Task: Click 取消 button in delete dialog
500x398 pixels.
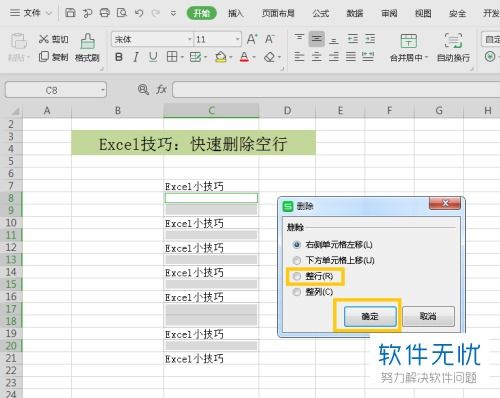Action: tap(428, 316)
